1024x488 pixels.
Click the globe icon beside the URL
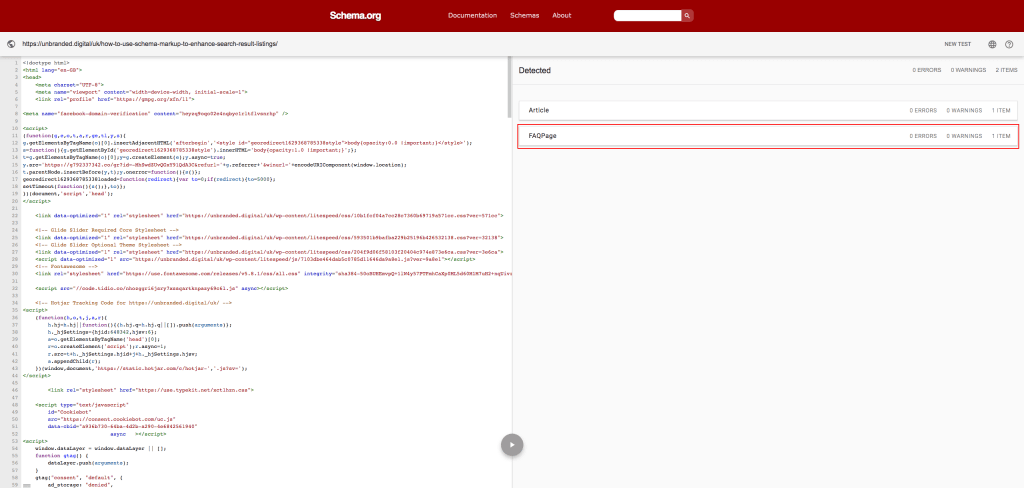pos(11,44)
